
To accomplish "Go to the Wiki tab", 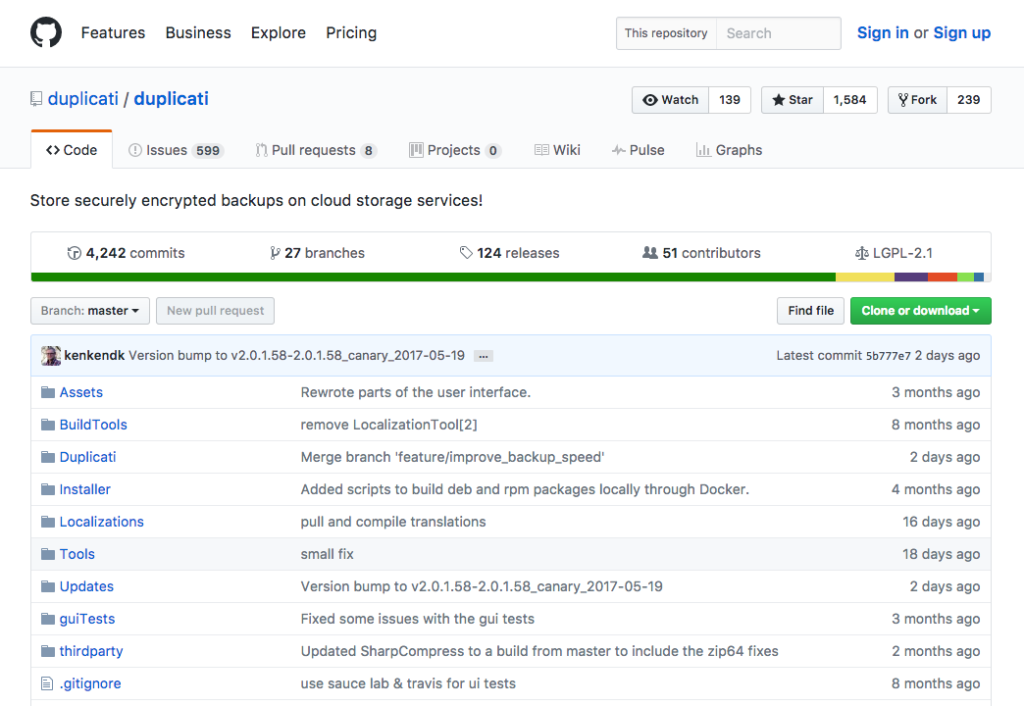I will (x=557, y=150).
